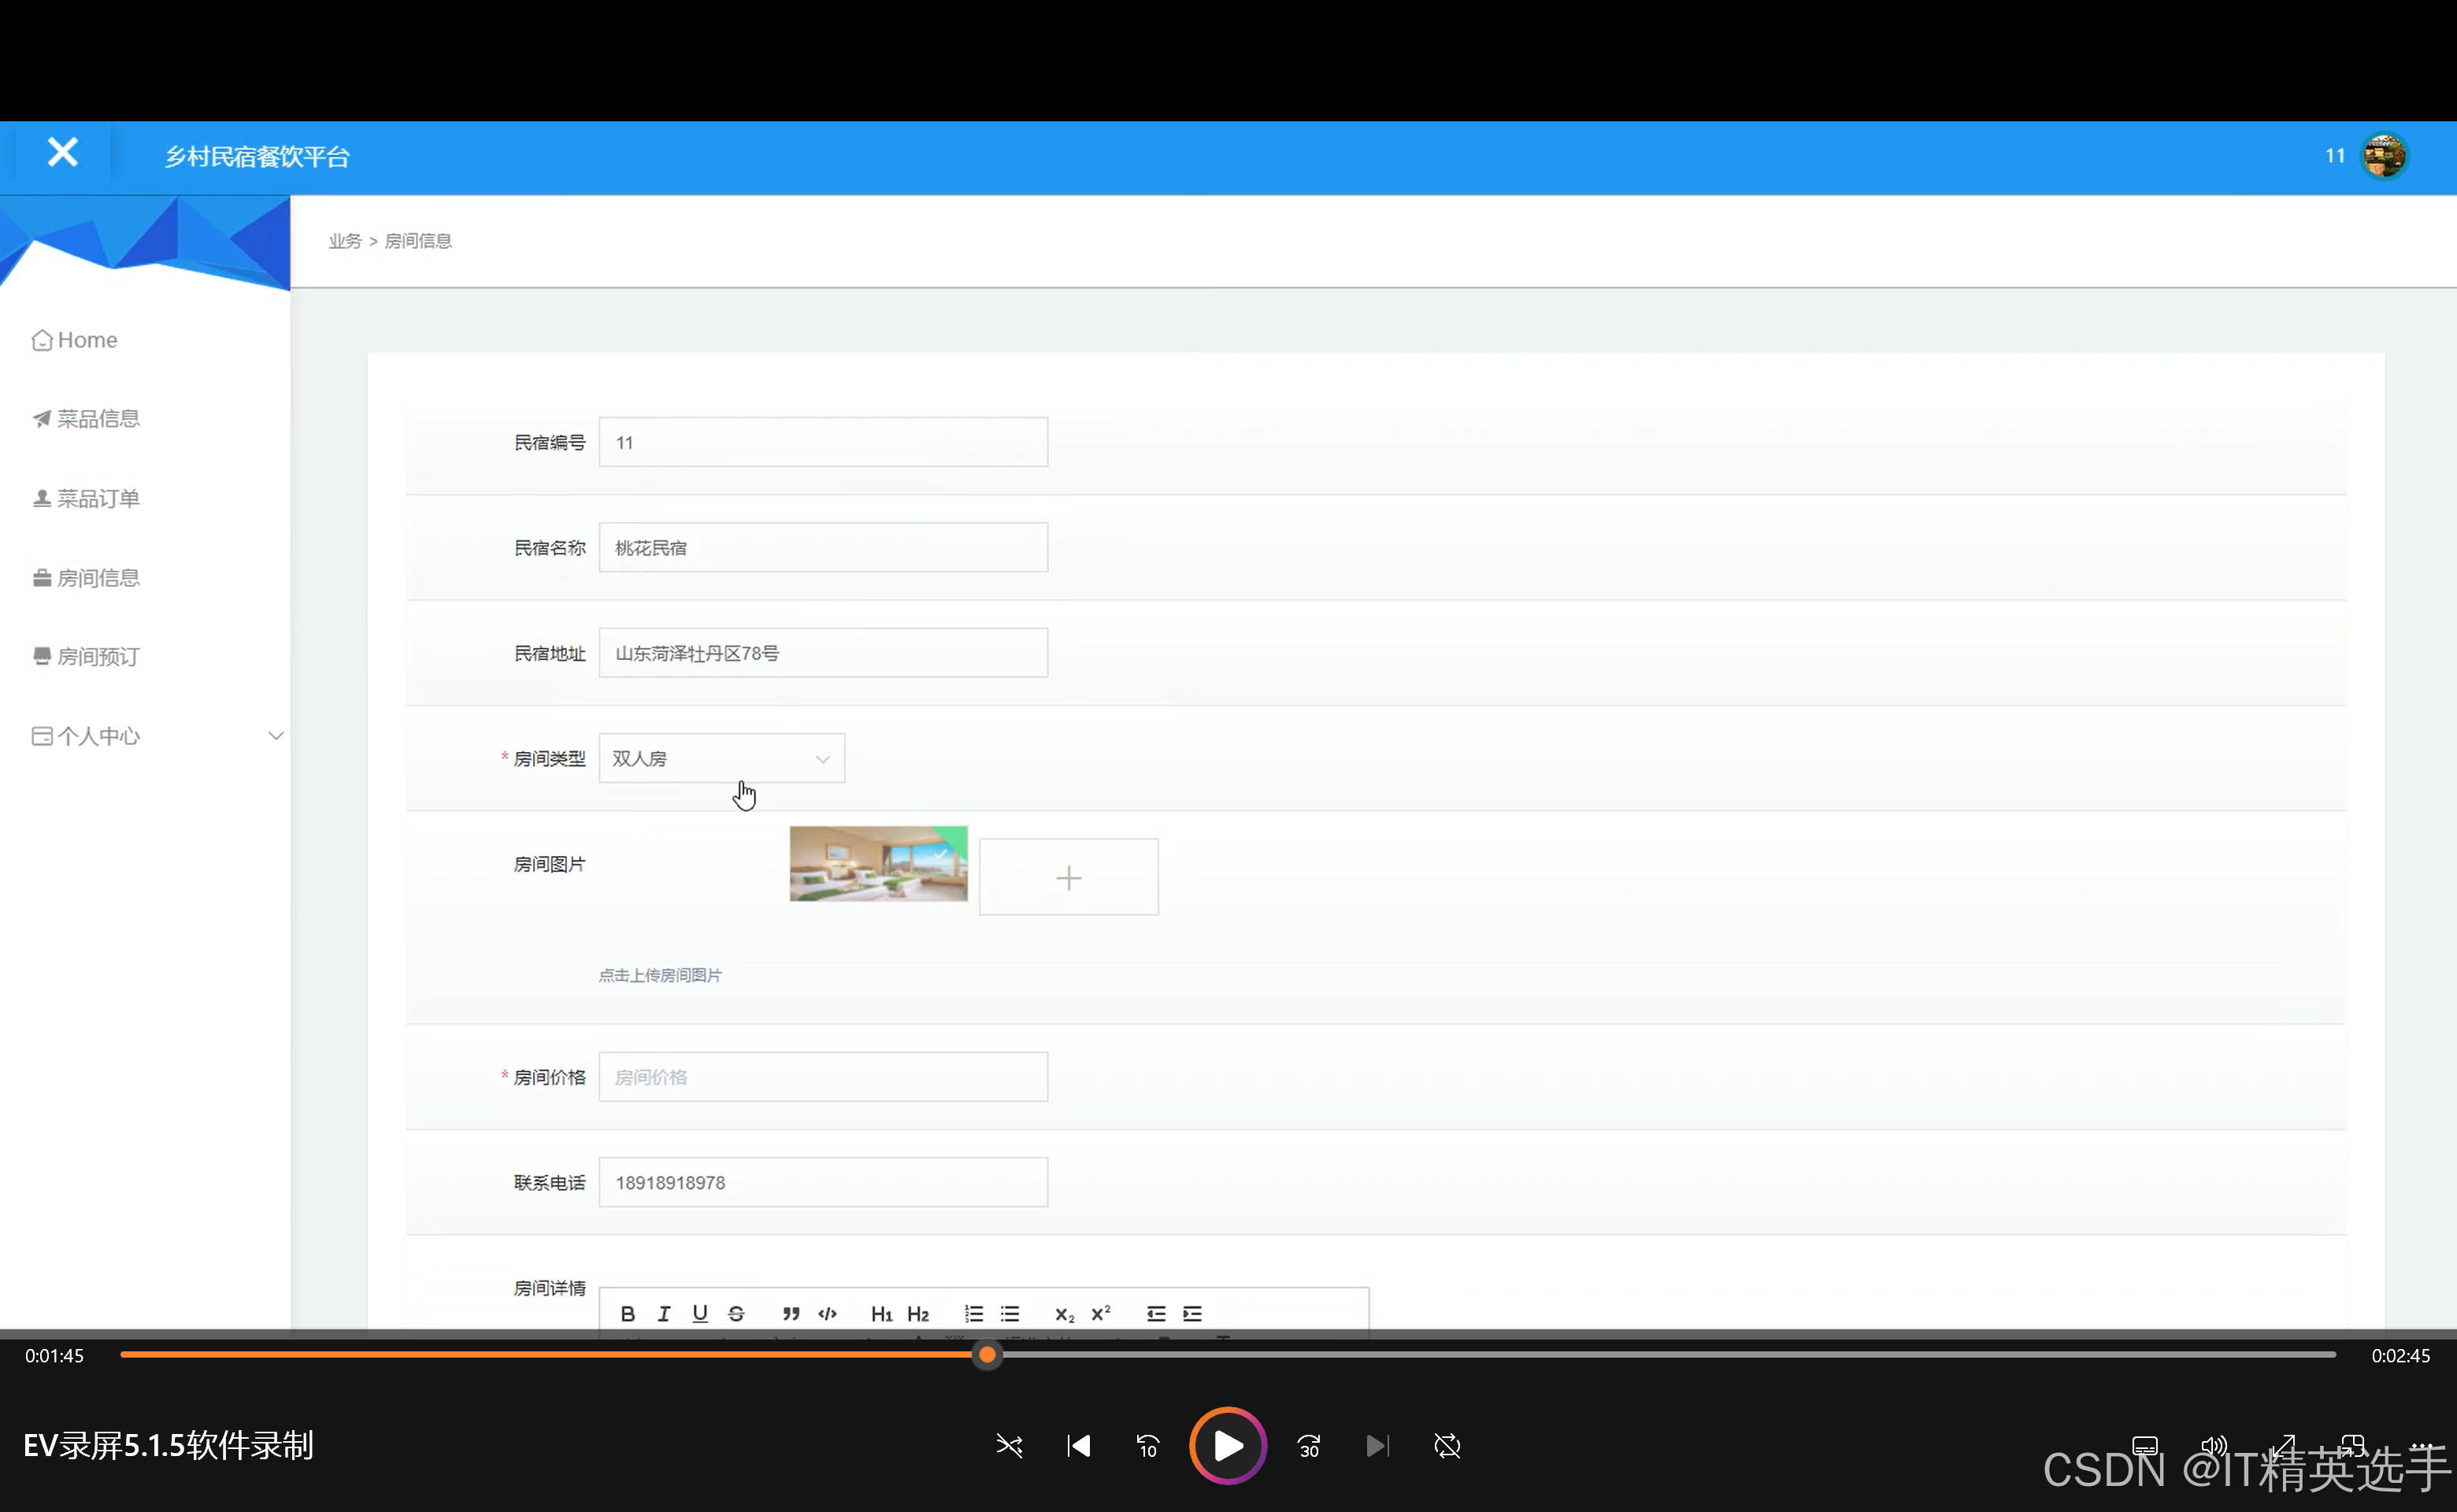Apply Heading 1 style in editor
This screenshot has height=1512, width=2457.
coord(881,1313)
